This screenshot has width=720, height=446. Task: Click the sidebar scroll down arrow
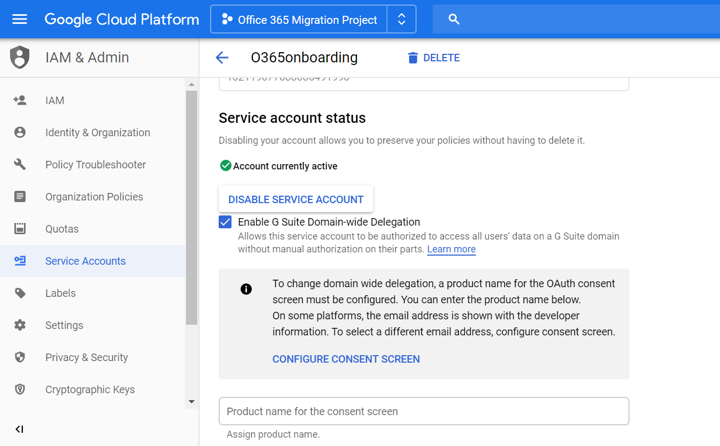192,402
